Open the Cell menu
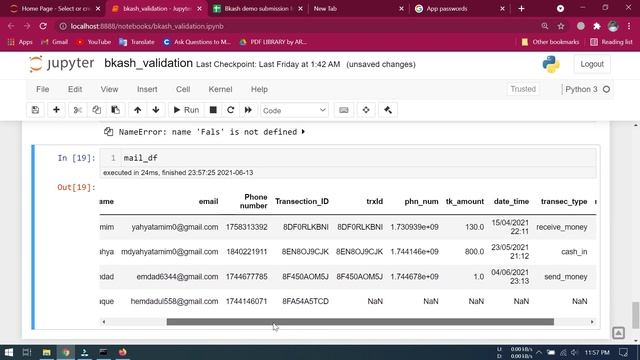Image resolution: width=640 pixels, height=360 pixels. (183, 89)
